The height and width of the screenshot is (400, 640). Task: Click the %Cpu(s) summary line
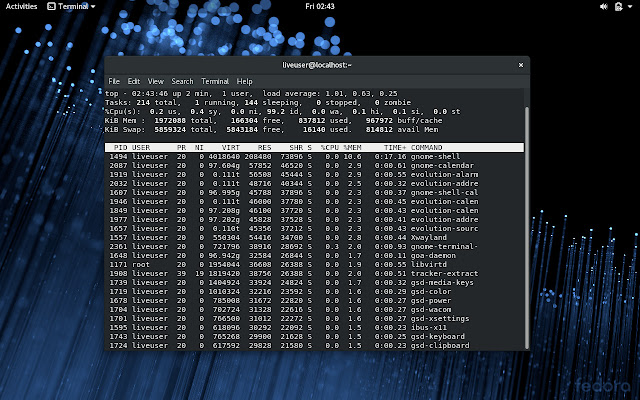(282, 111)
